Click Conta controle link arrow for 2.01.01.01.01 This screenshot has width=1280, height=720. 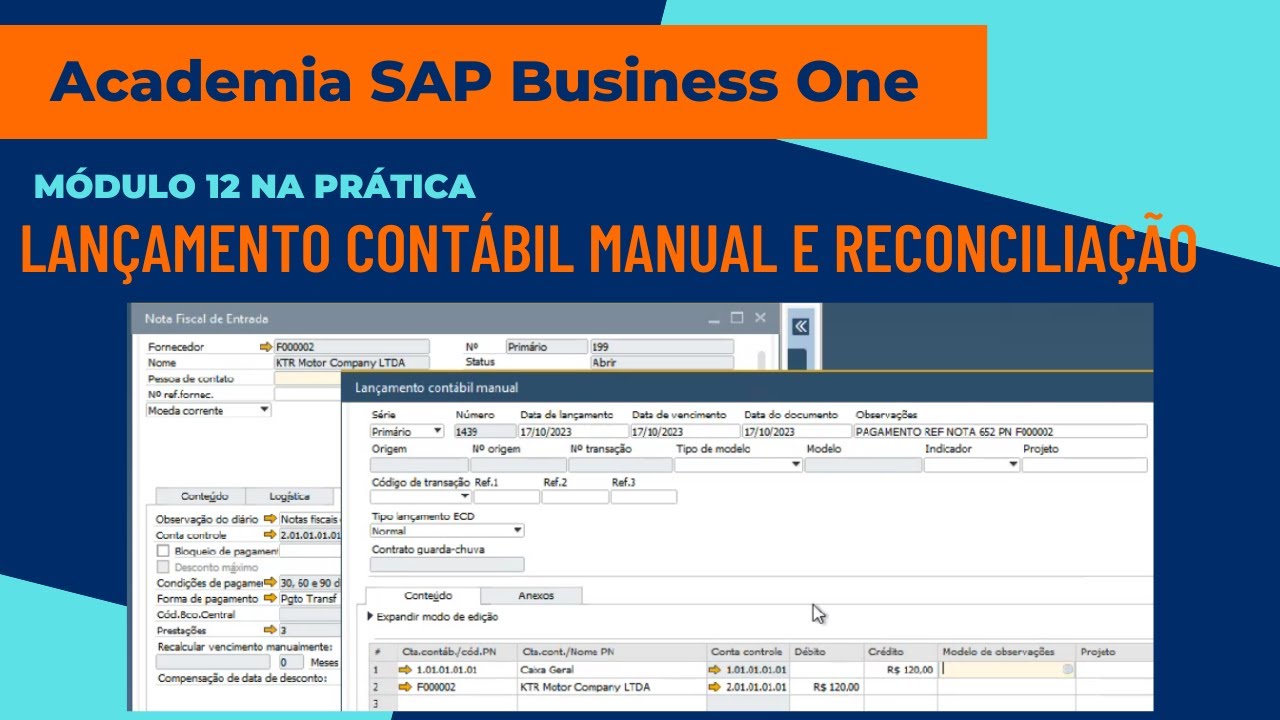715,688
